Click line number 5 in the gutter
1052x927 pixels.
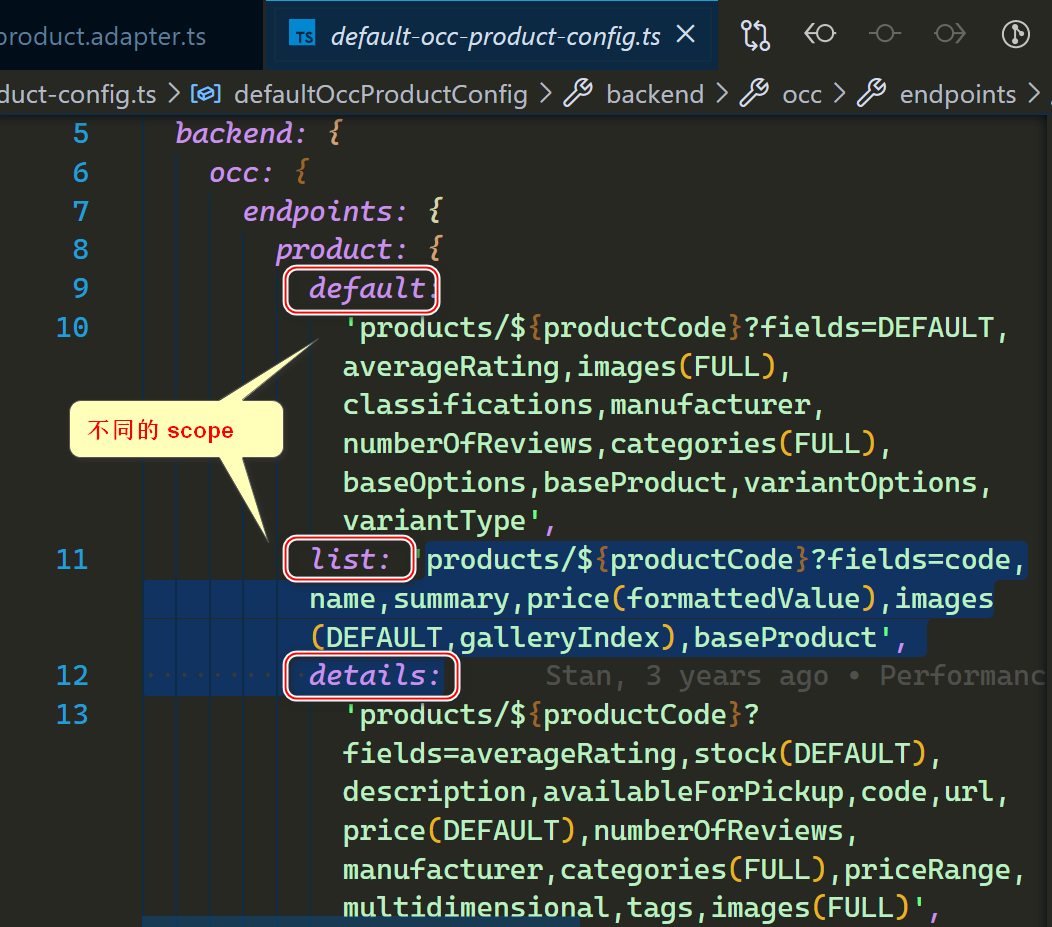(x=81, y=133)
